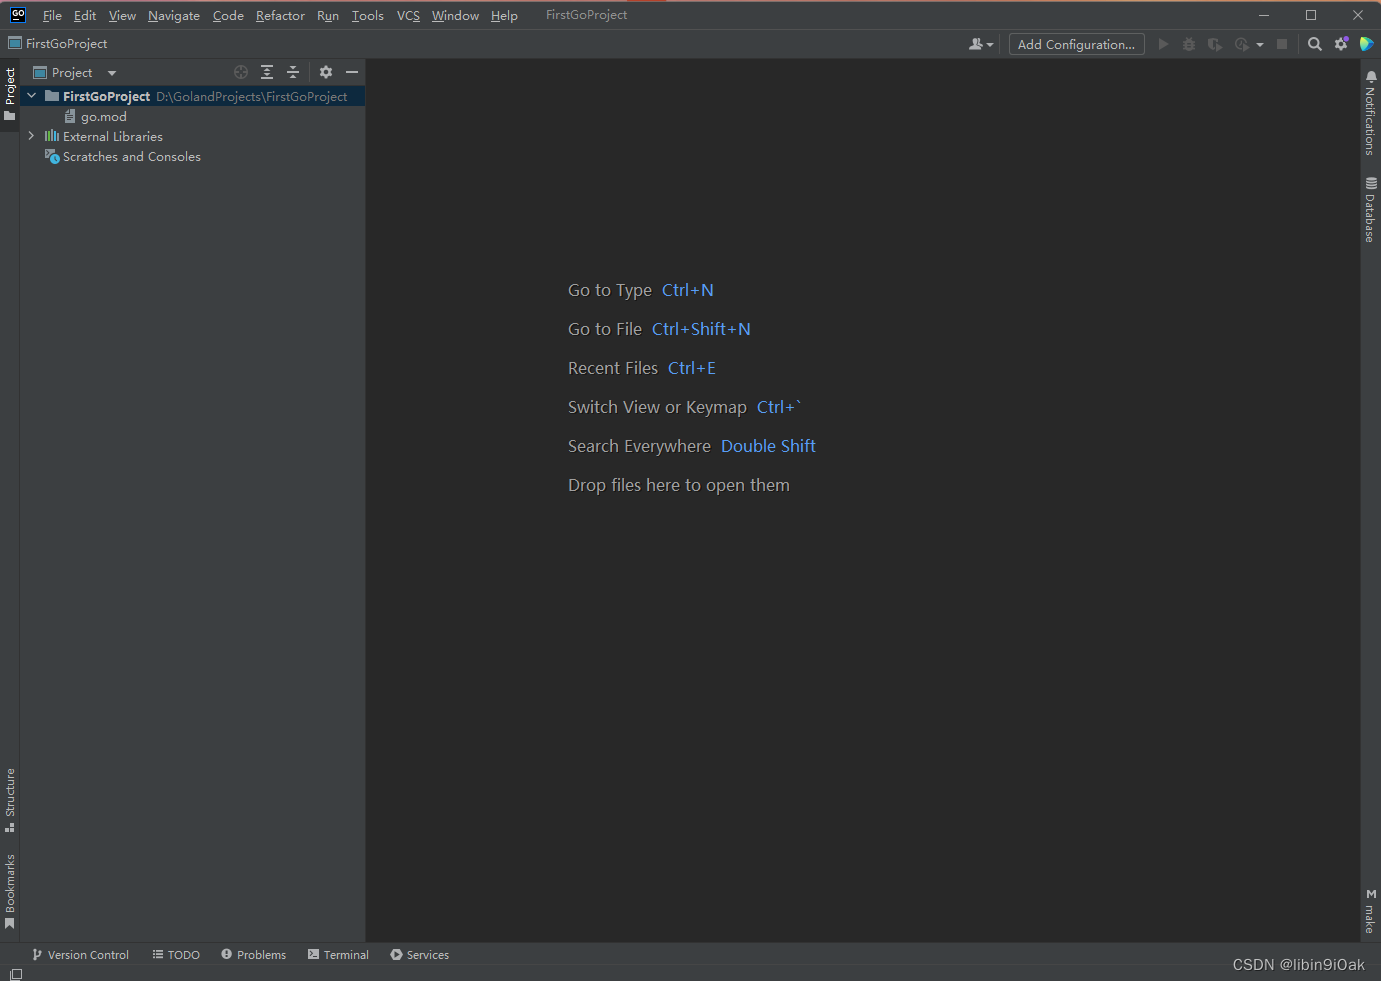Open the TODO tool window
The height and width of the screenshot is (981, 1381).
click(176, 955)
